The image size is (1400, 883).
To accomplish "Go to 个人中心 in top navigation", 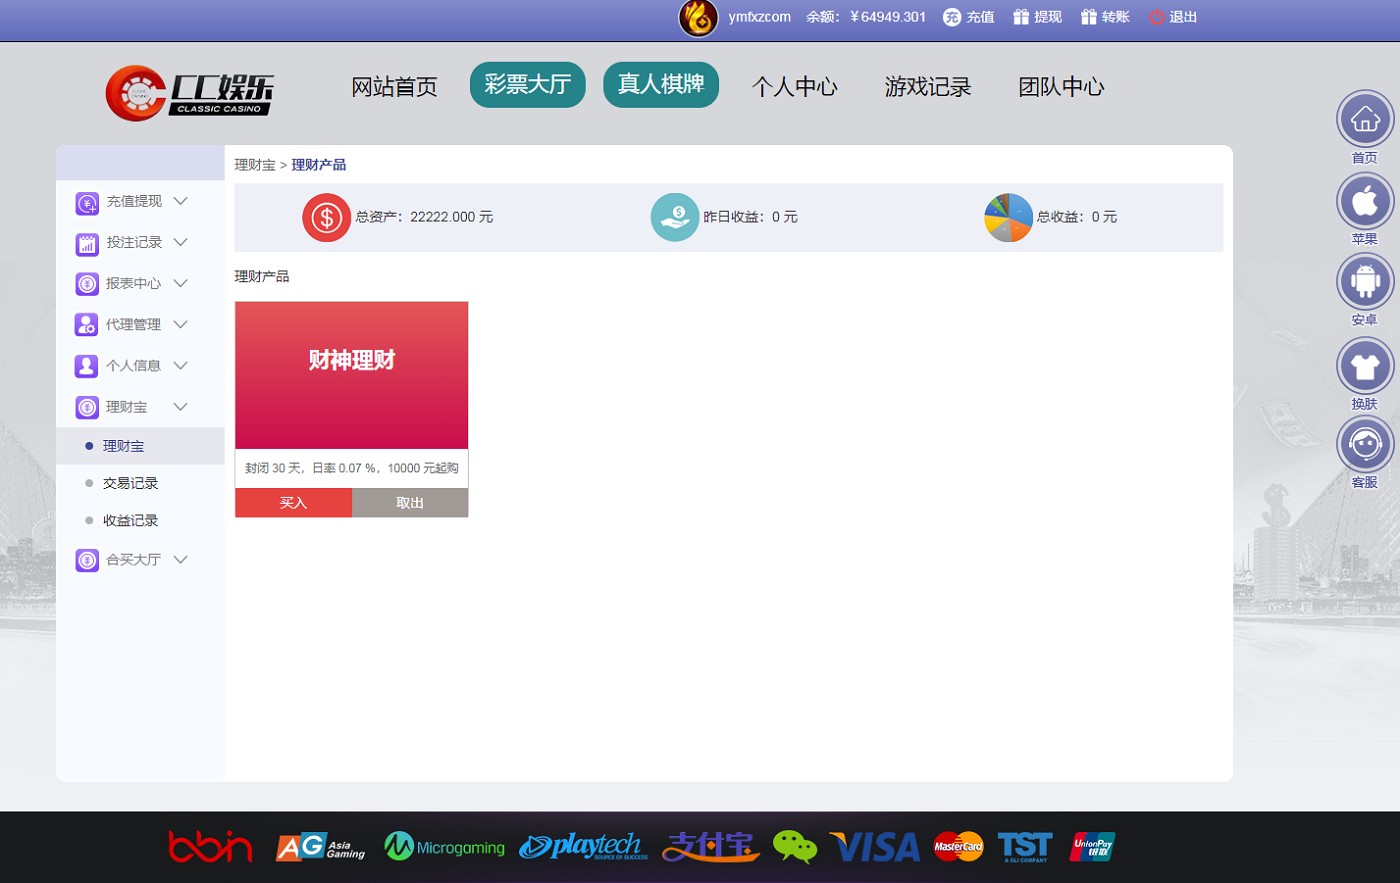I will tap(794, 87).
